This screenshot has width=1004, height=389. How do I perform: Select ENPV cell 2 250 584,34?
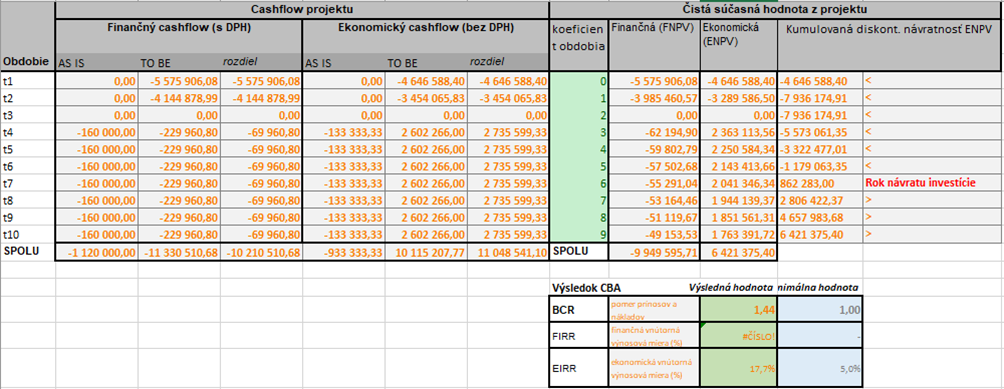pyautogui.click(x=738, y=149)
